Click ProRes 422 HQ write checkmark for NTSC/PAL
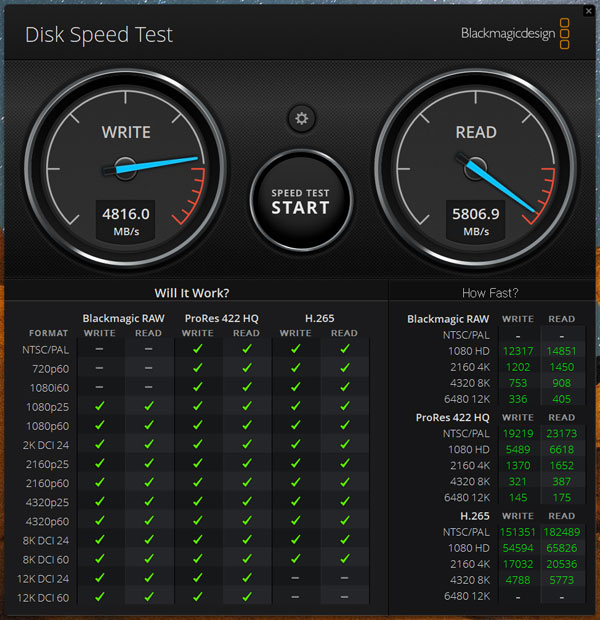This screenshot has height=620, width=600. click(197, 349)
